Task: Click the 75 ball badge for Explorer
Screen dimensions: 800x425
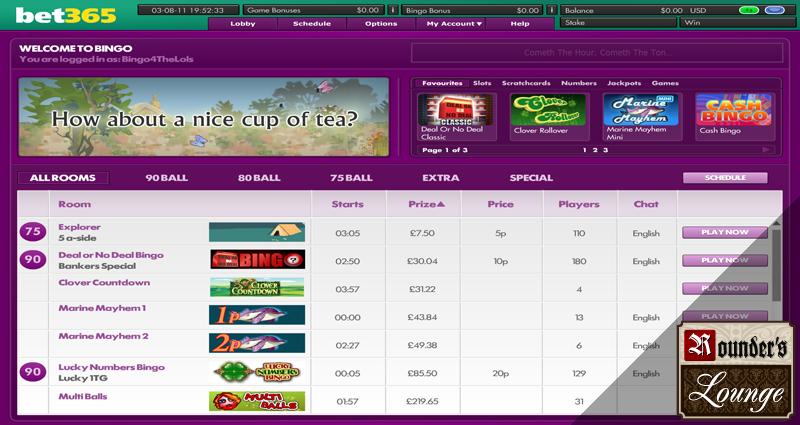Action: coord(33,232)
